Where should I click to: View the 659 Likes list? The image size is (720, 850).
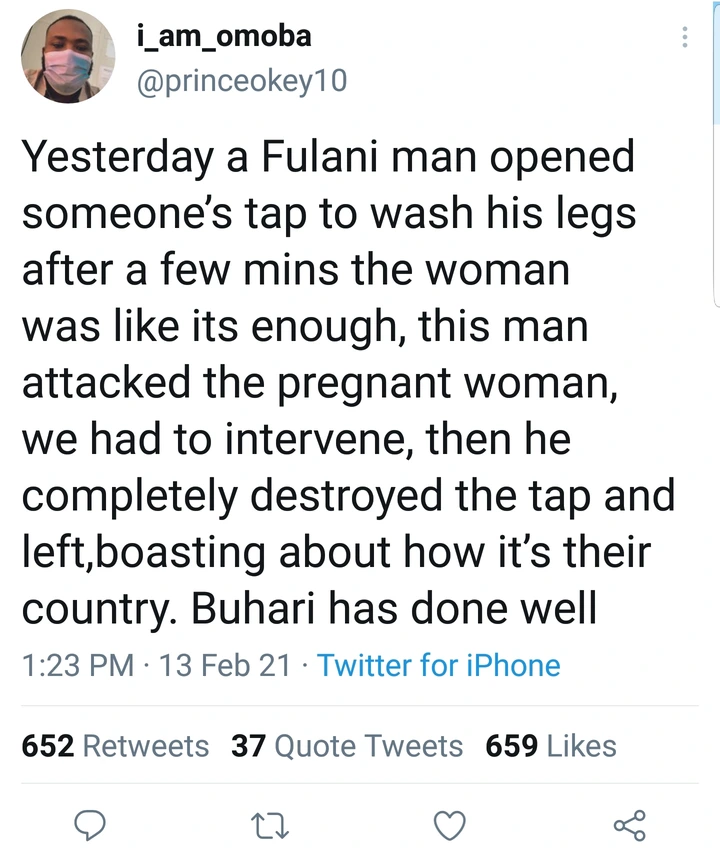point(550,746)
